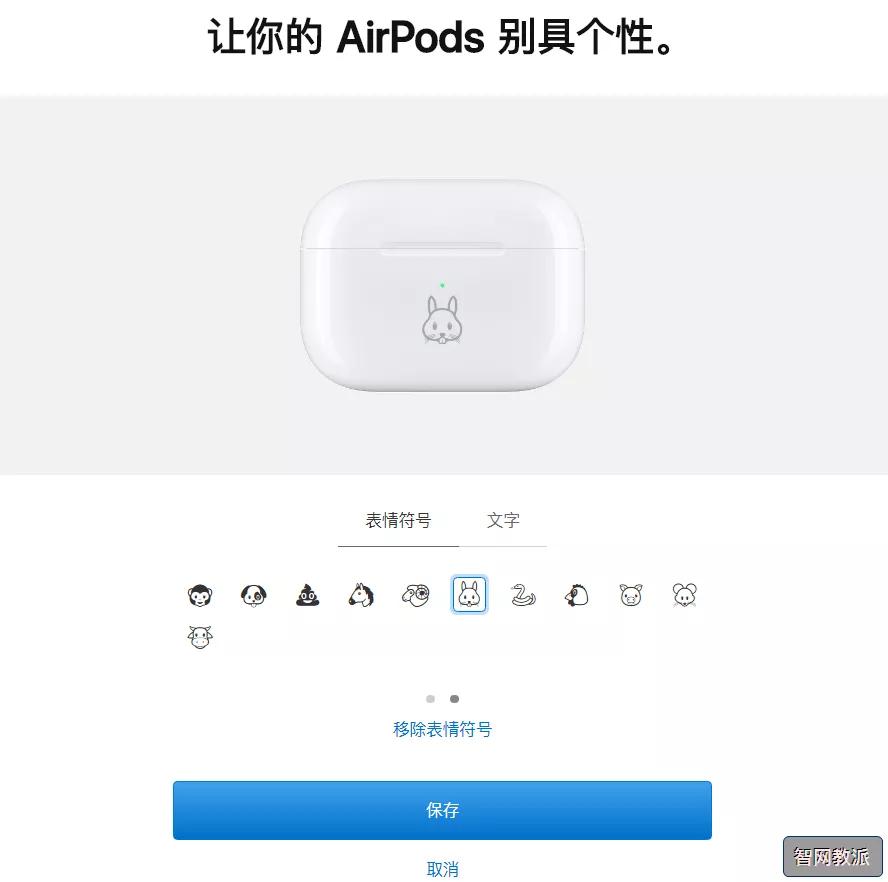
Task: Go to first emoji page dot
Action: pos(430,699)
